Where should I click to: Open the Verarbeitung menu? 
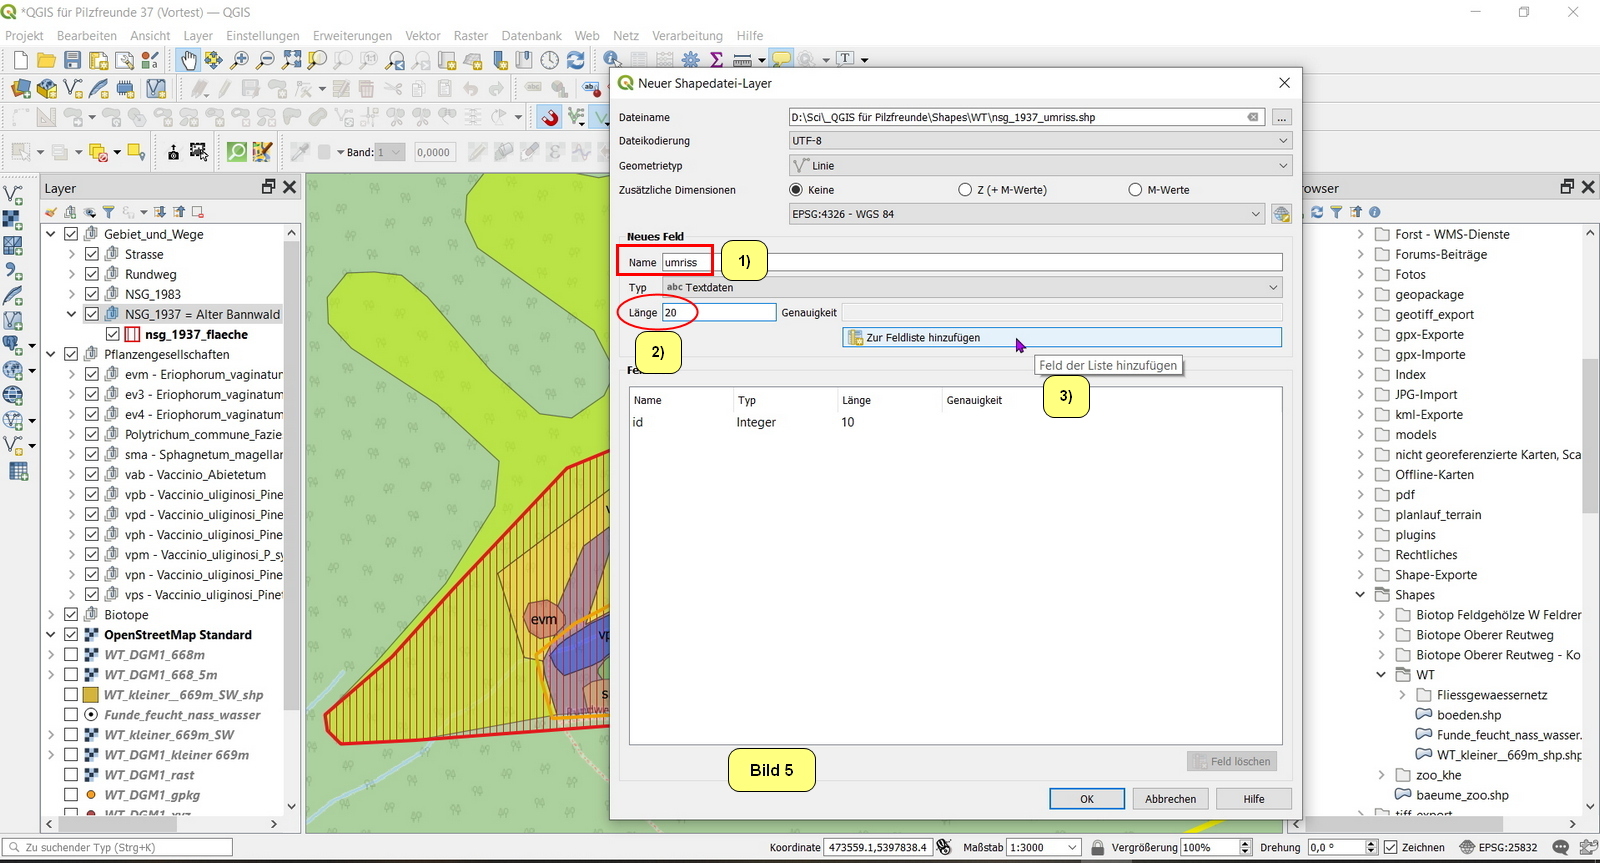point(687,35)
